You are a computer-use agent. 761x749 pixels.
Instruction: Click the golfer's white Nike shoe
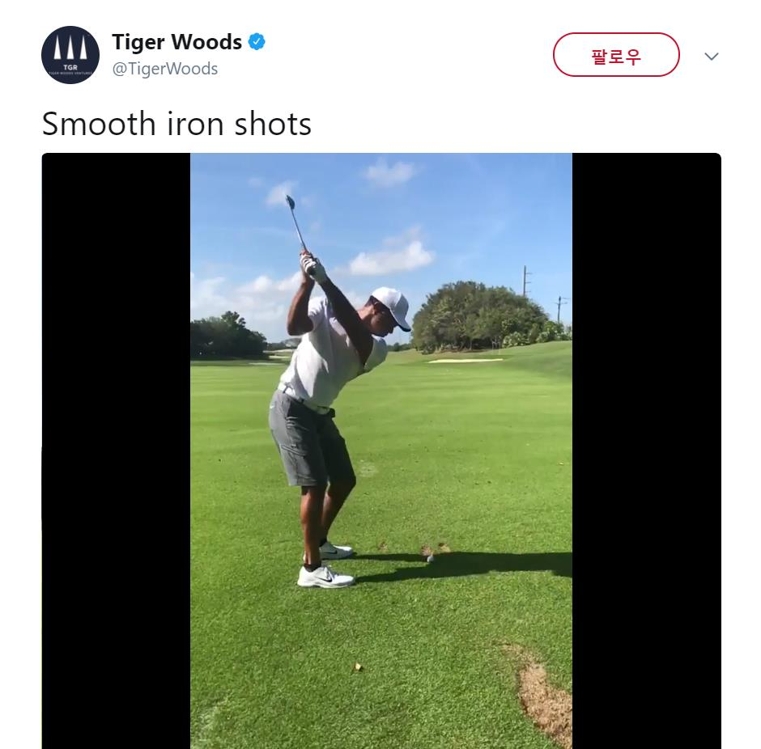(326, 576)
